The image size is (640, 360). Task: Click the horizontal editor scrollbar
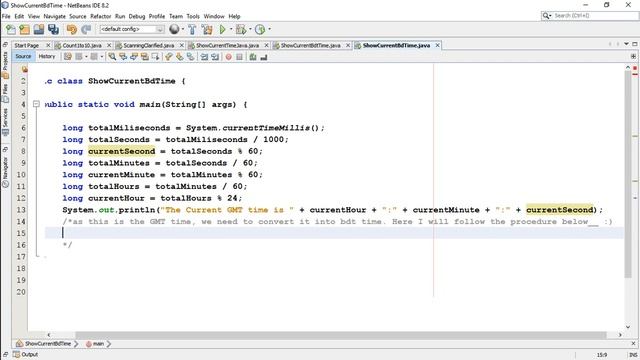pos(341,335)
